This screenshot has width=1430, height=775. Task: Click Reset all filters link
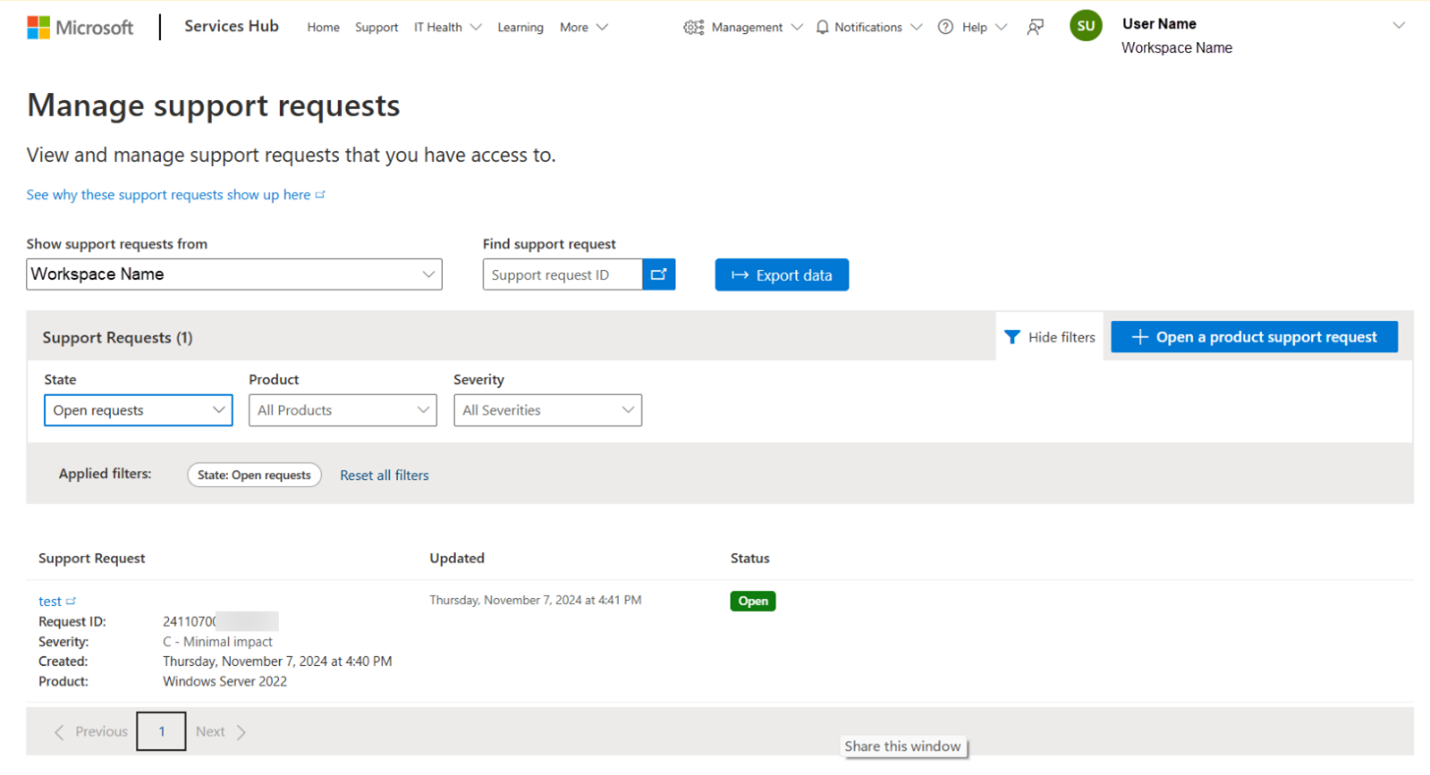[384, 475]
